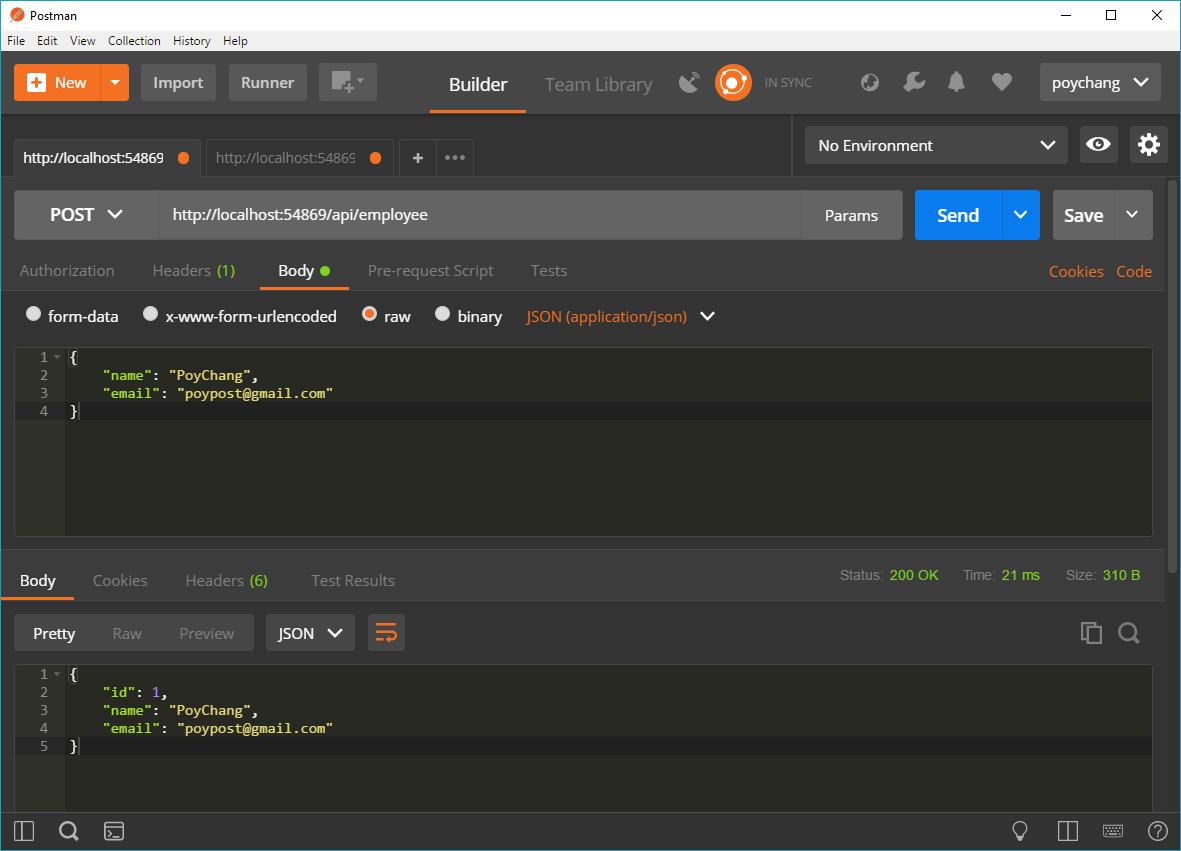Open the request Headers (1) tab
This screenshot has height=851, width=1181.
pyautogui.click(x=194, y=270)
